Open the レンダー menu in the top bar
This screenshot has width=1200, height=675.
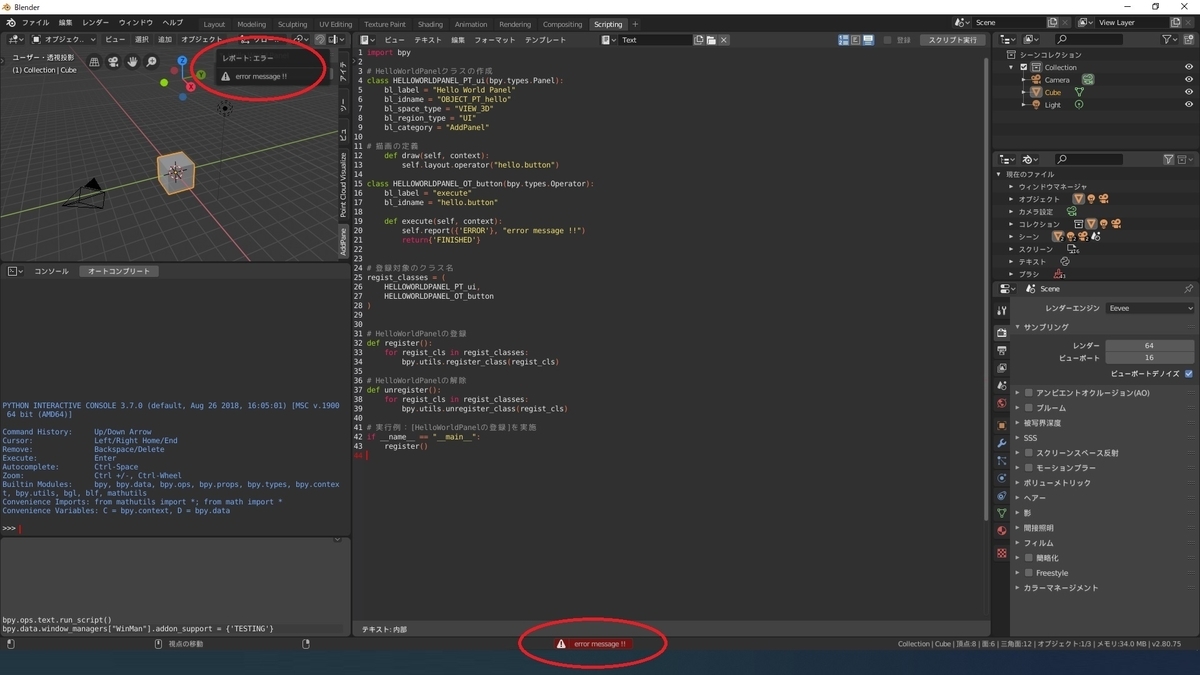click(x=95, y=21)
